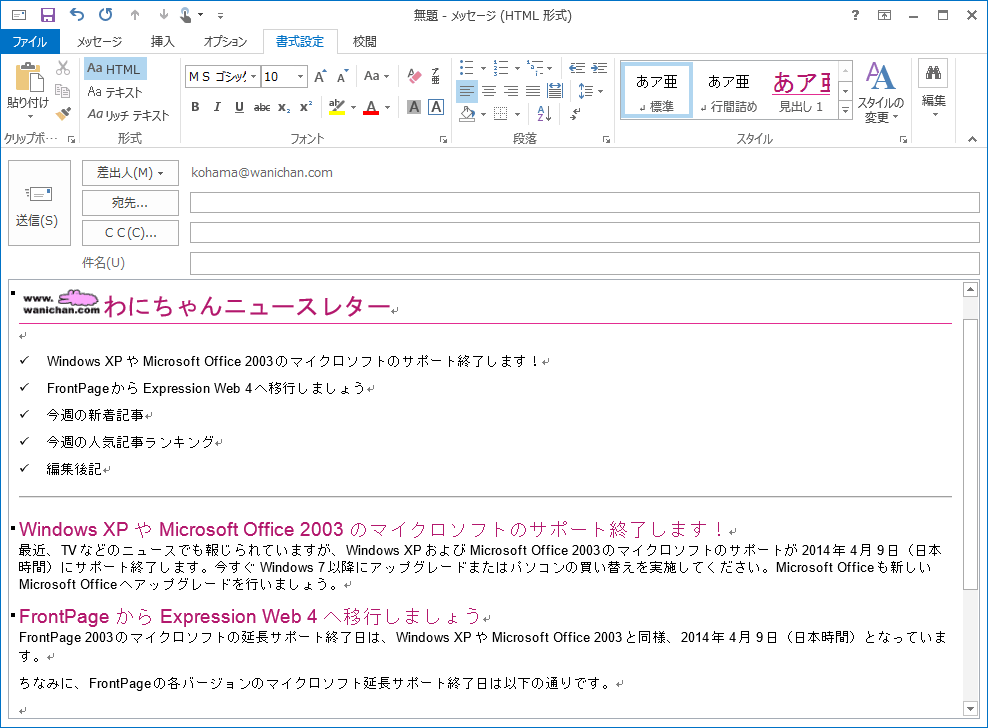The height and width of the screenshot is (728, 988).
Task: Click the Increase Indent icon
Action: 599,68
